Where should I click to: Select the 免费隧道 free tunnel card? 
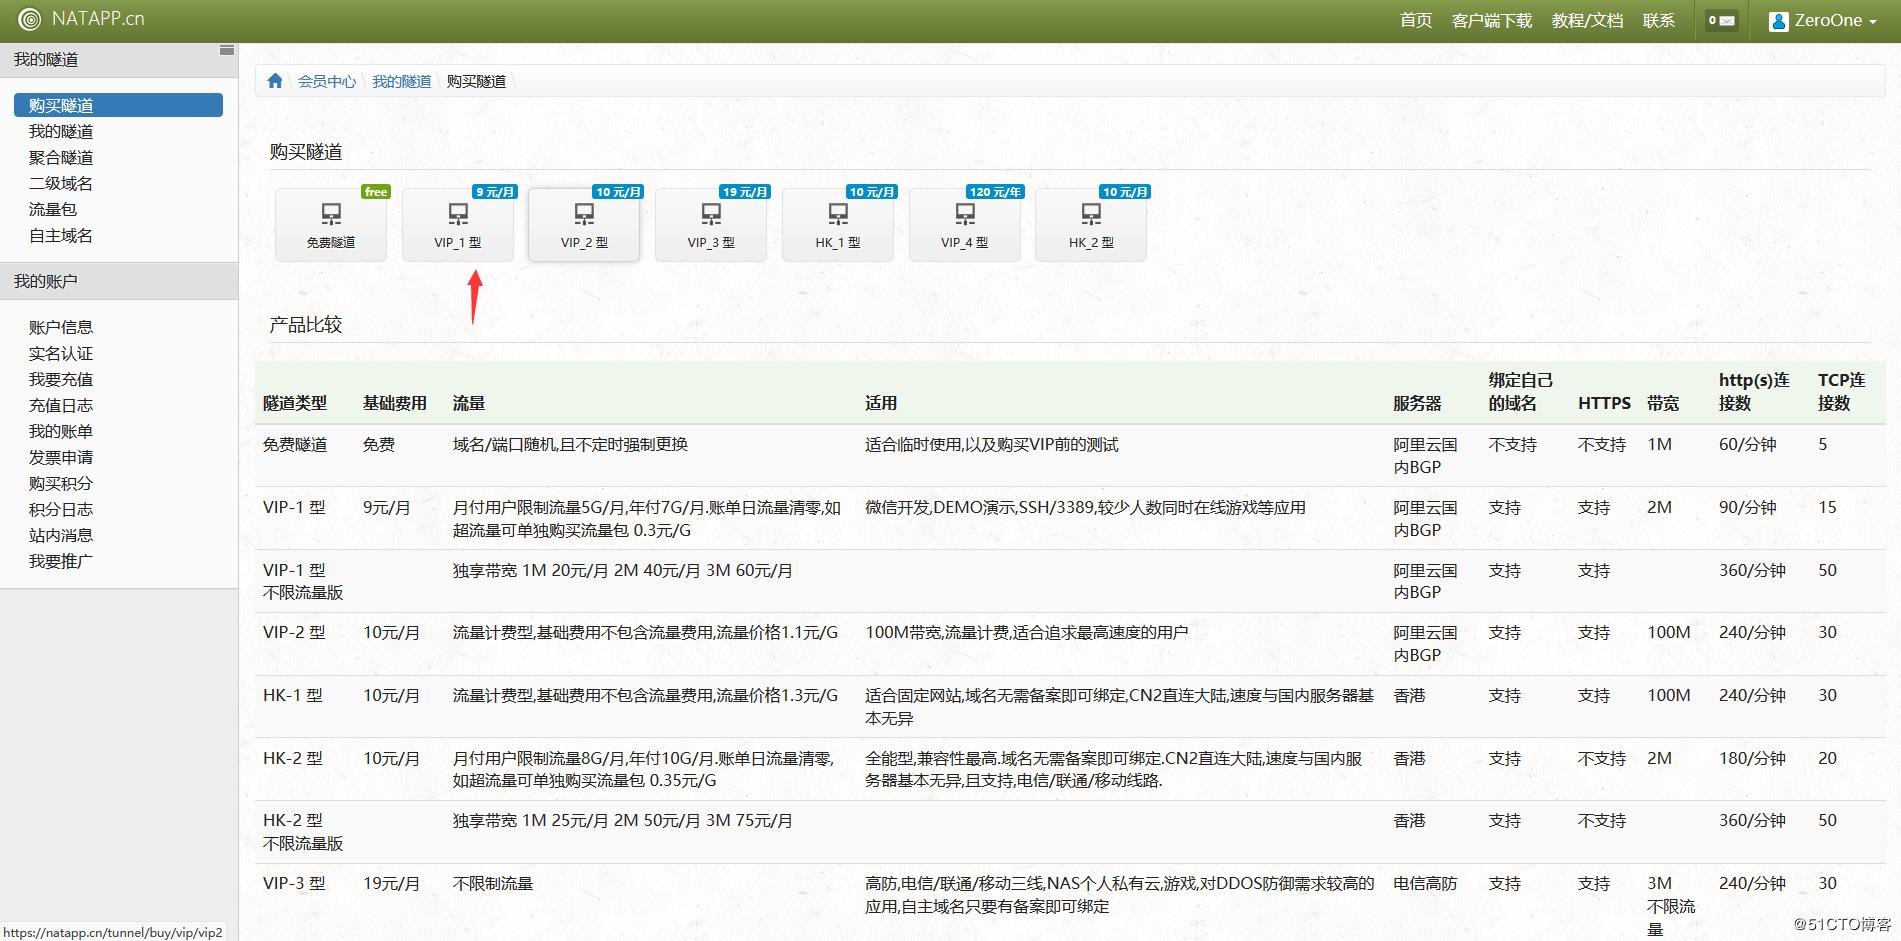[x=330, y=222]
